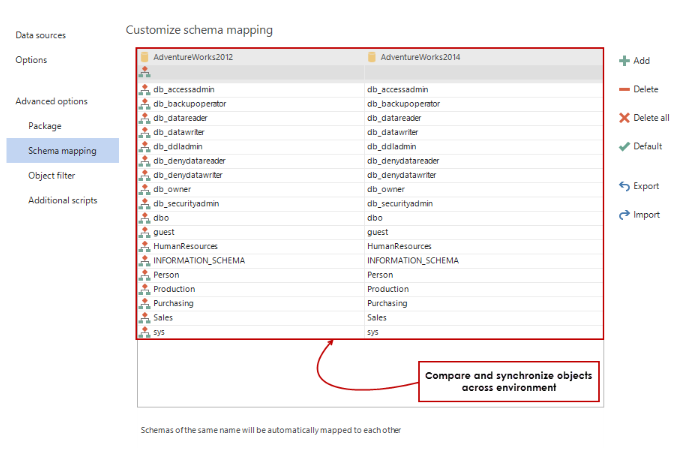Image resolution: width=686 pixels, height=452 pixels.
Task: Click schema icon beside db_ddladmin
Action: (144, 147)
